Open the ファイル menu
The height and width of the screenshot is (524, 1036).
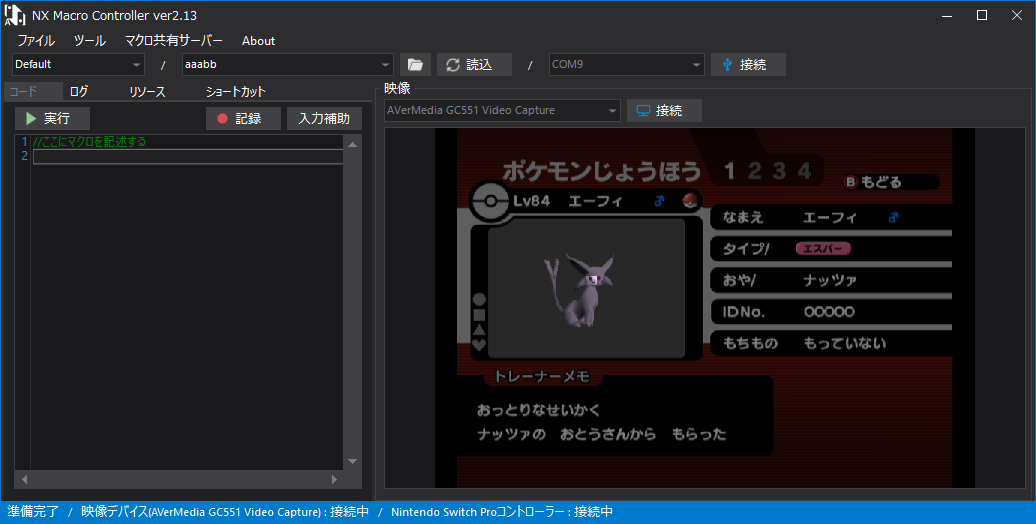coord(36,40)
